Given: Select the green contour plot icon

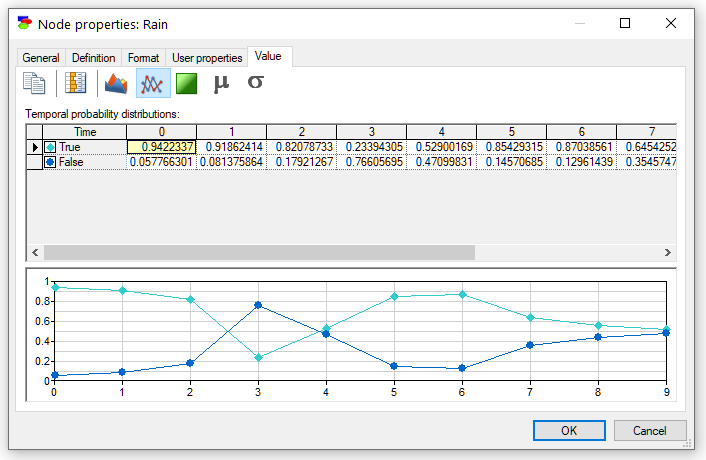Looking at the screenshot, I should 186,84.
